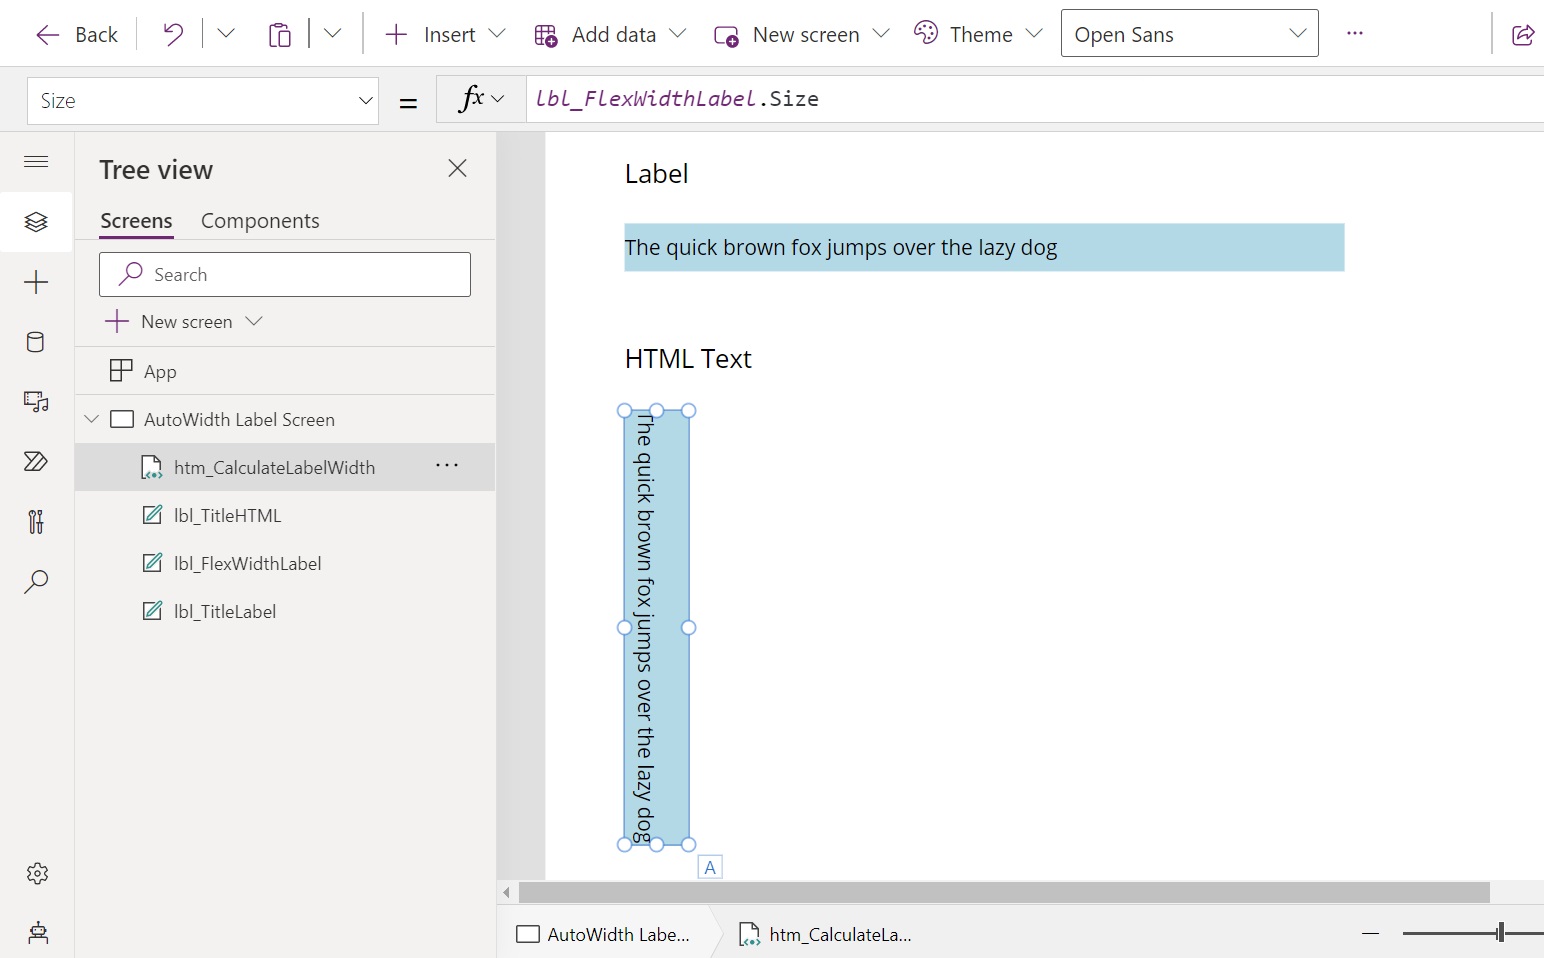Open the Media pane icon

point(36,402)
